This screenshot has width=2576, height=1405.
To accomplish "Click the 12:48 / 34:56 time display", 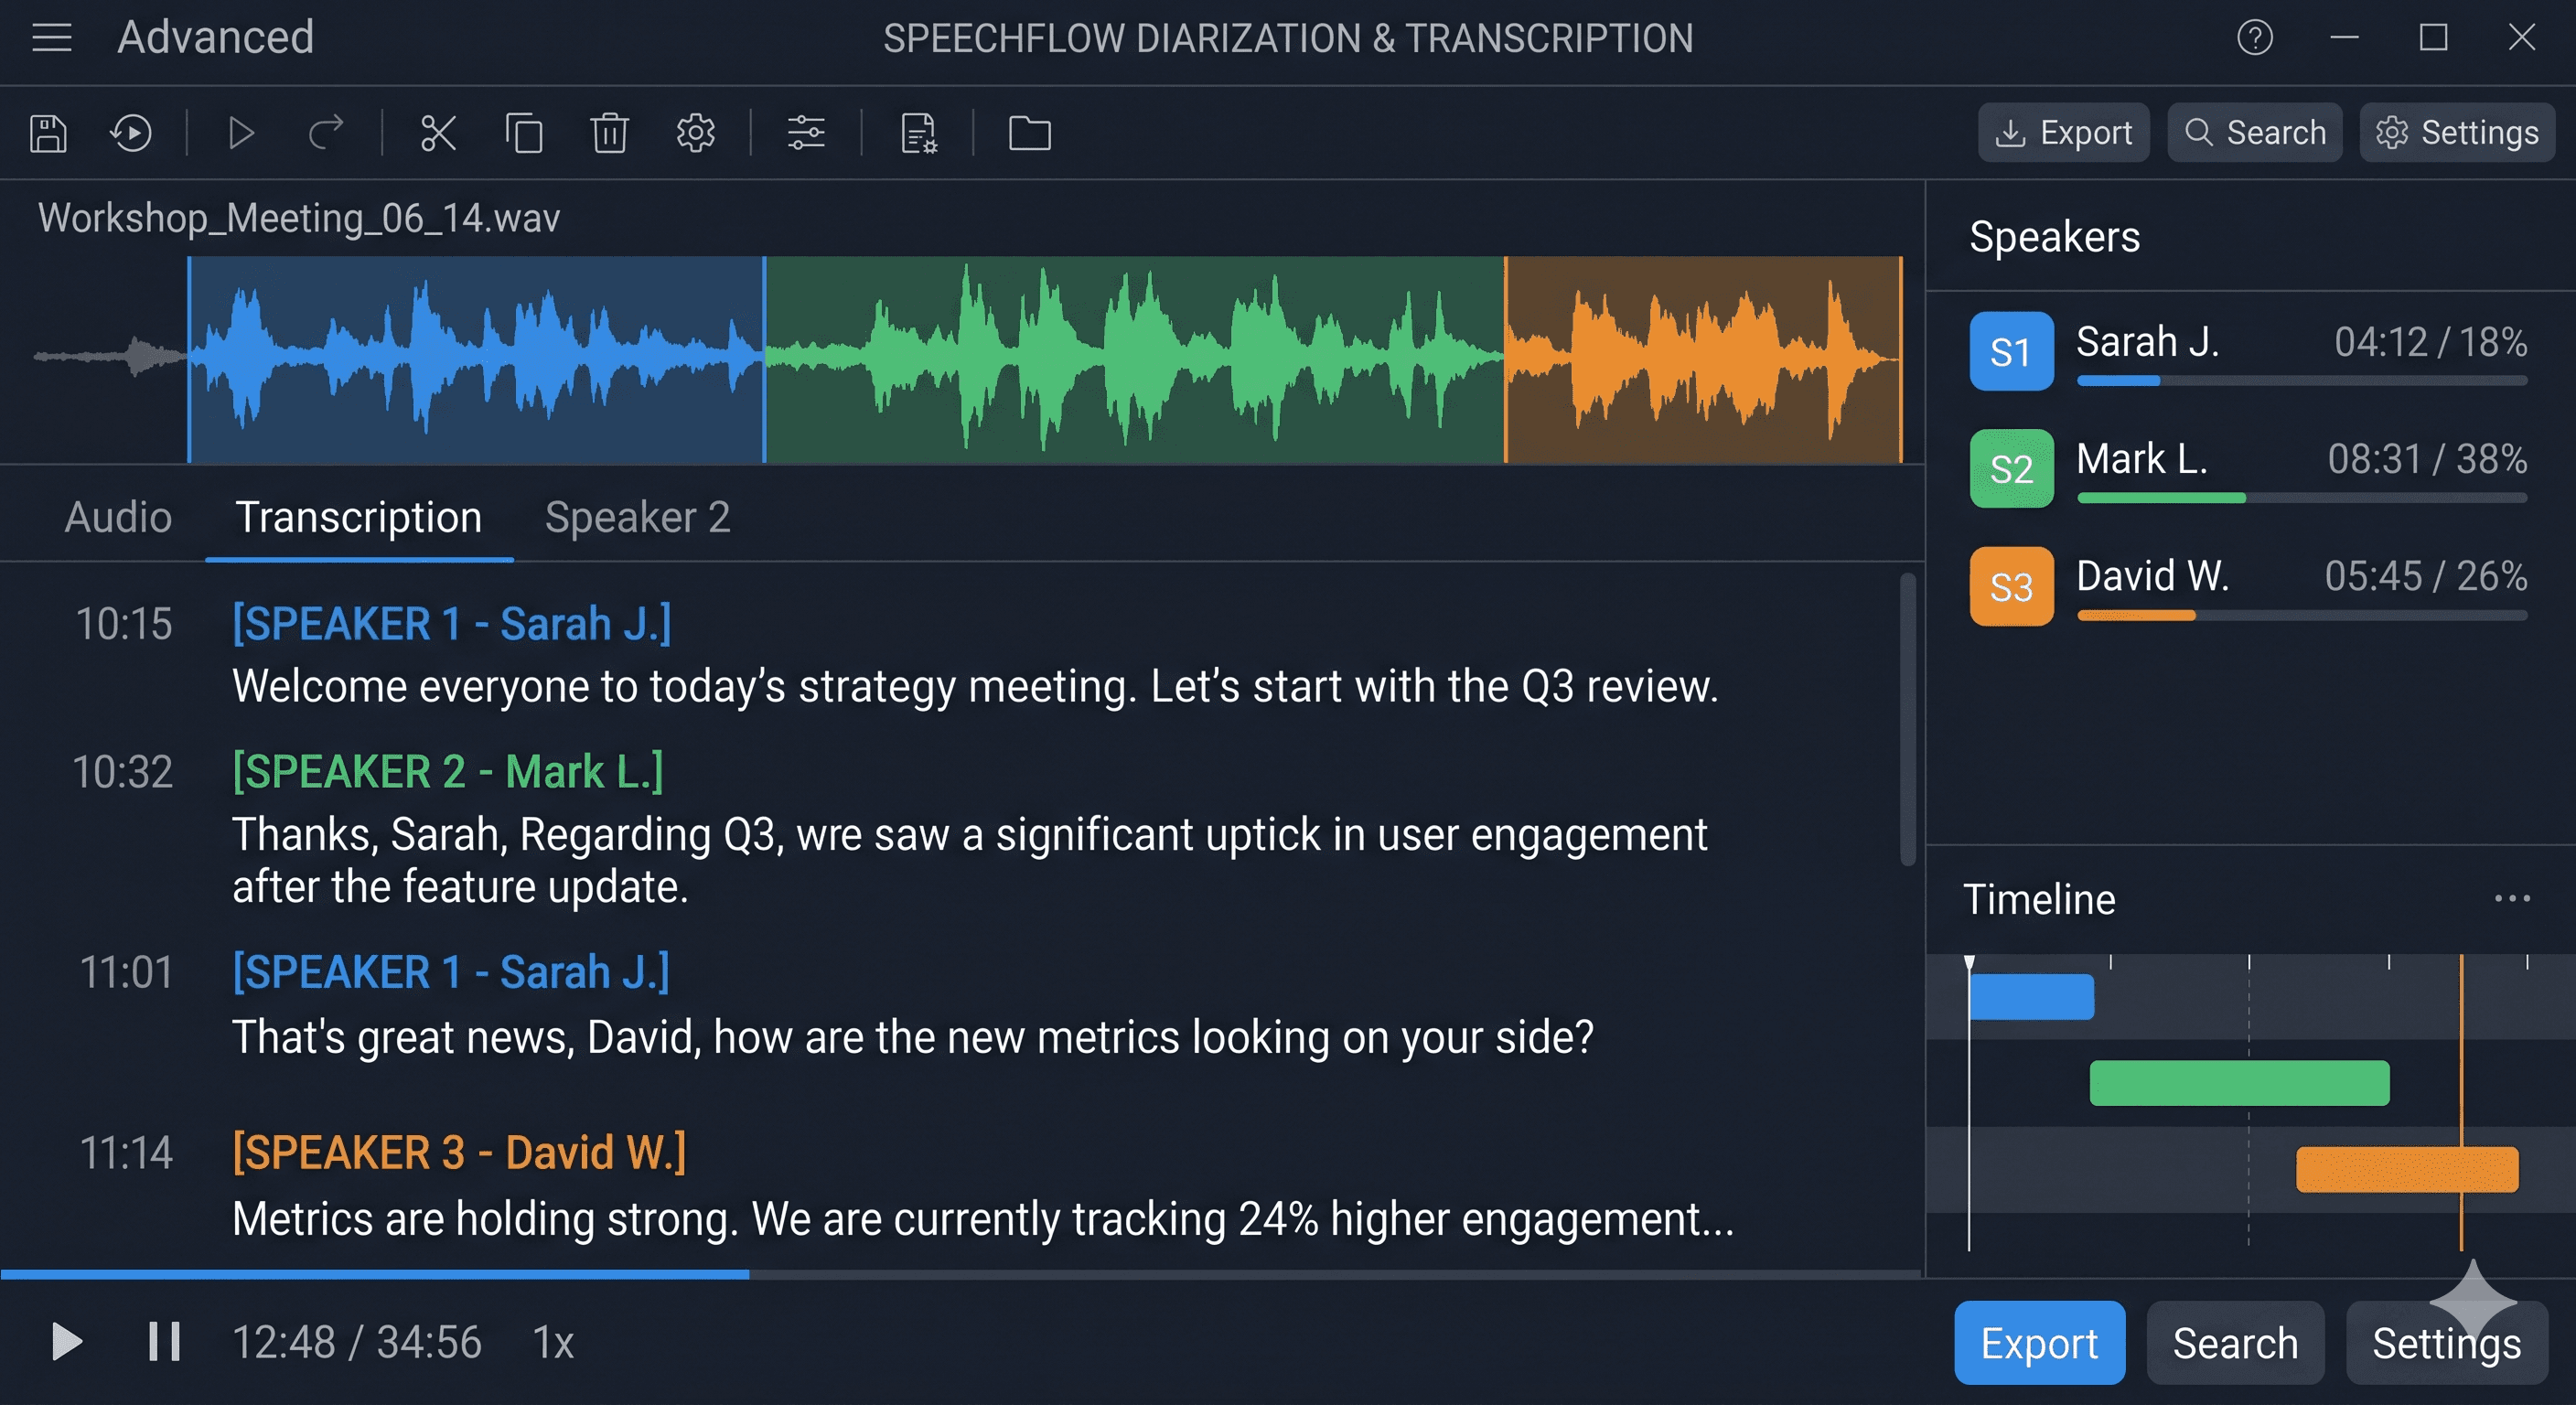I will pos(357,1343).
